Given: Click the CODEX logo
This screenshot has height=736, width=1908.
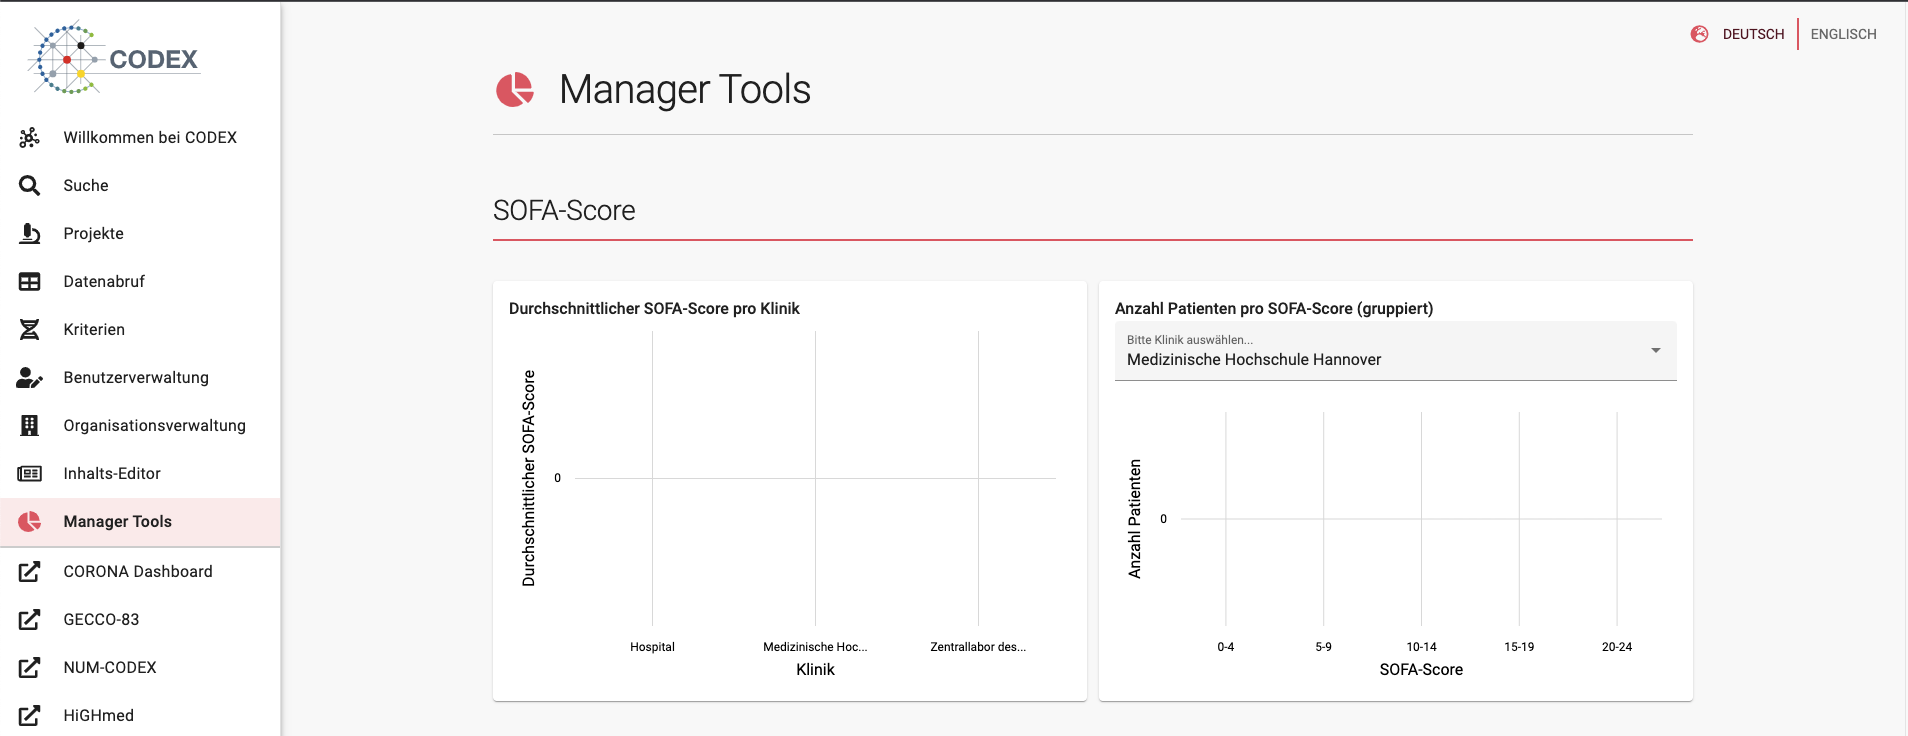Looking at the screenshot, I should (x=114, y=58).
